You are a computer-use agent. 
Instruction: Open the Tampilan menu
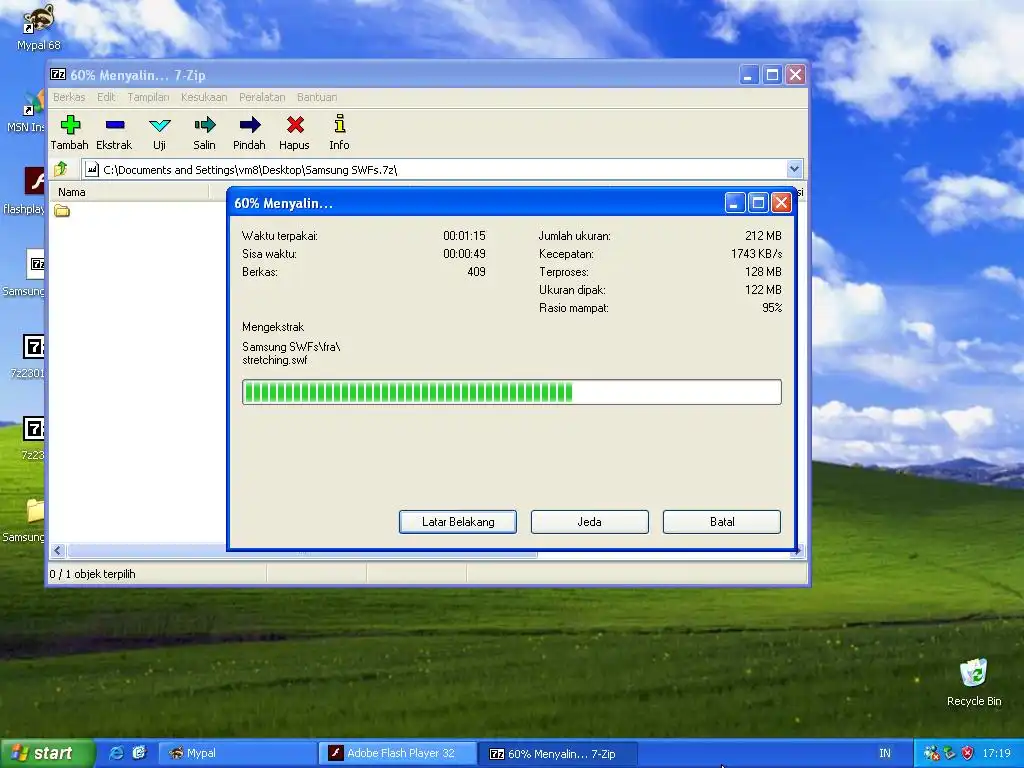pyautogui.click(x=148, y=97)
